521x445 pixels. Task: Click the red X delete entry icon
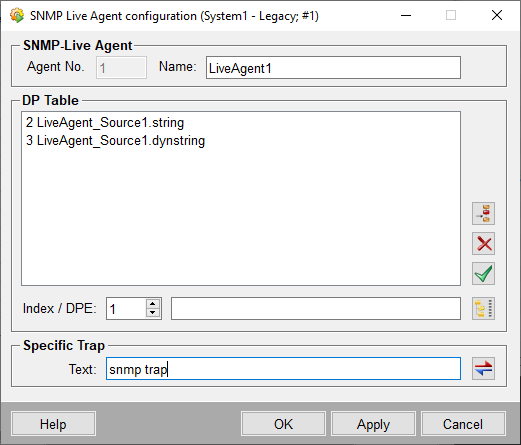(483, 244)
